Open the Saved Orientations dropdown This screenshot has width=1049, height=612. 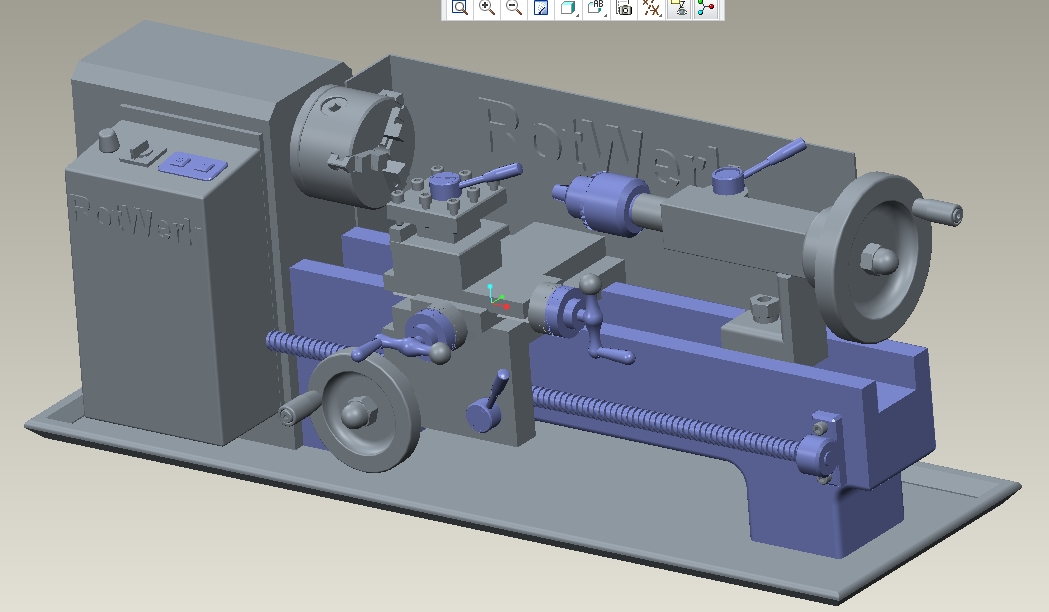pos(596,8)
